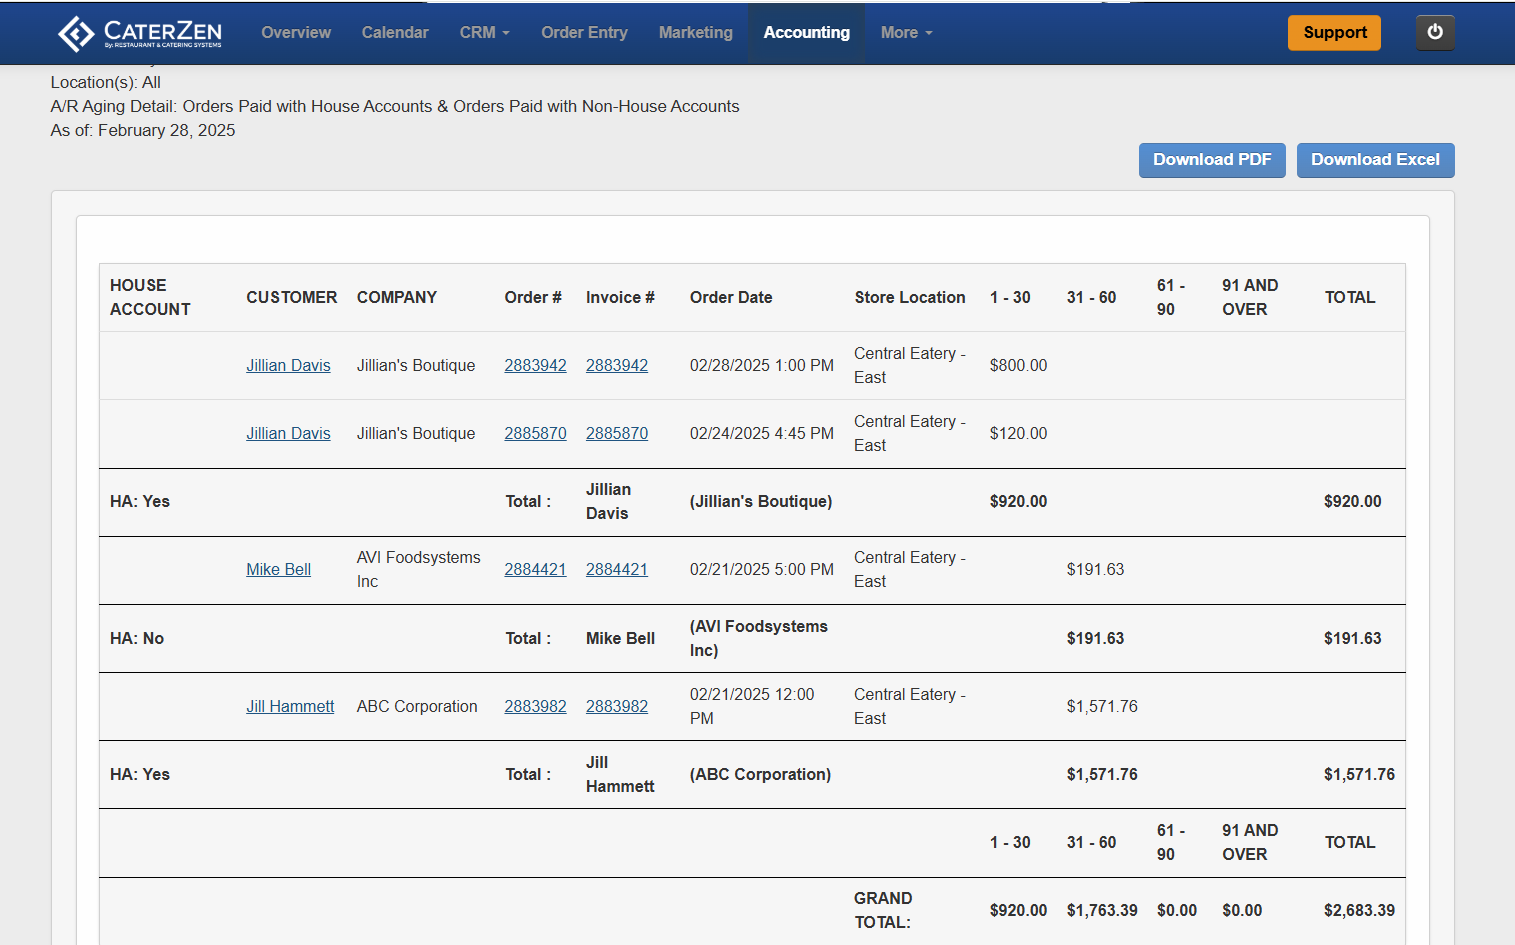Download the report as PDF
1515x945 pixels.
[1212, 160]
